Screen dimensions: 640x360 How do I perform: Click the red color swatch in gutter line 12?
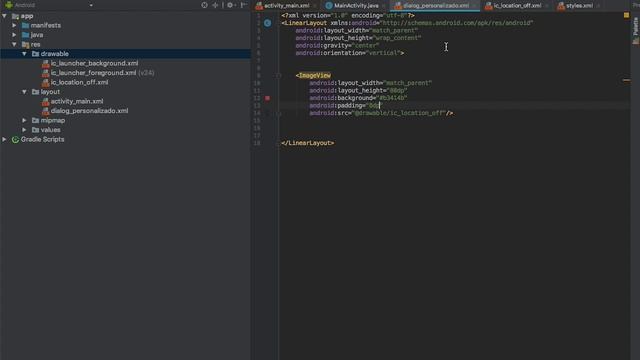[267, 98]
